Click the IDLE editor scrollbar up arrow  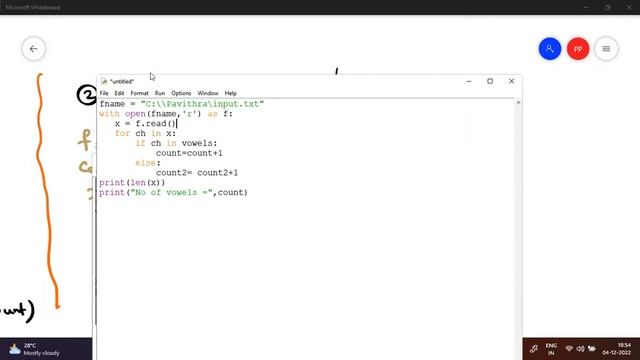click(518, 102)
